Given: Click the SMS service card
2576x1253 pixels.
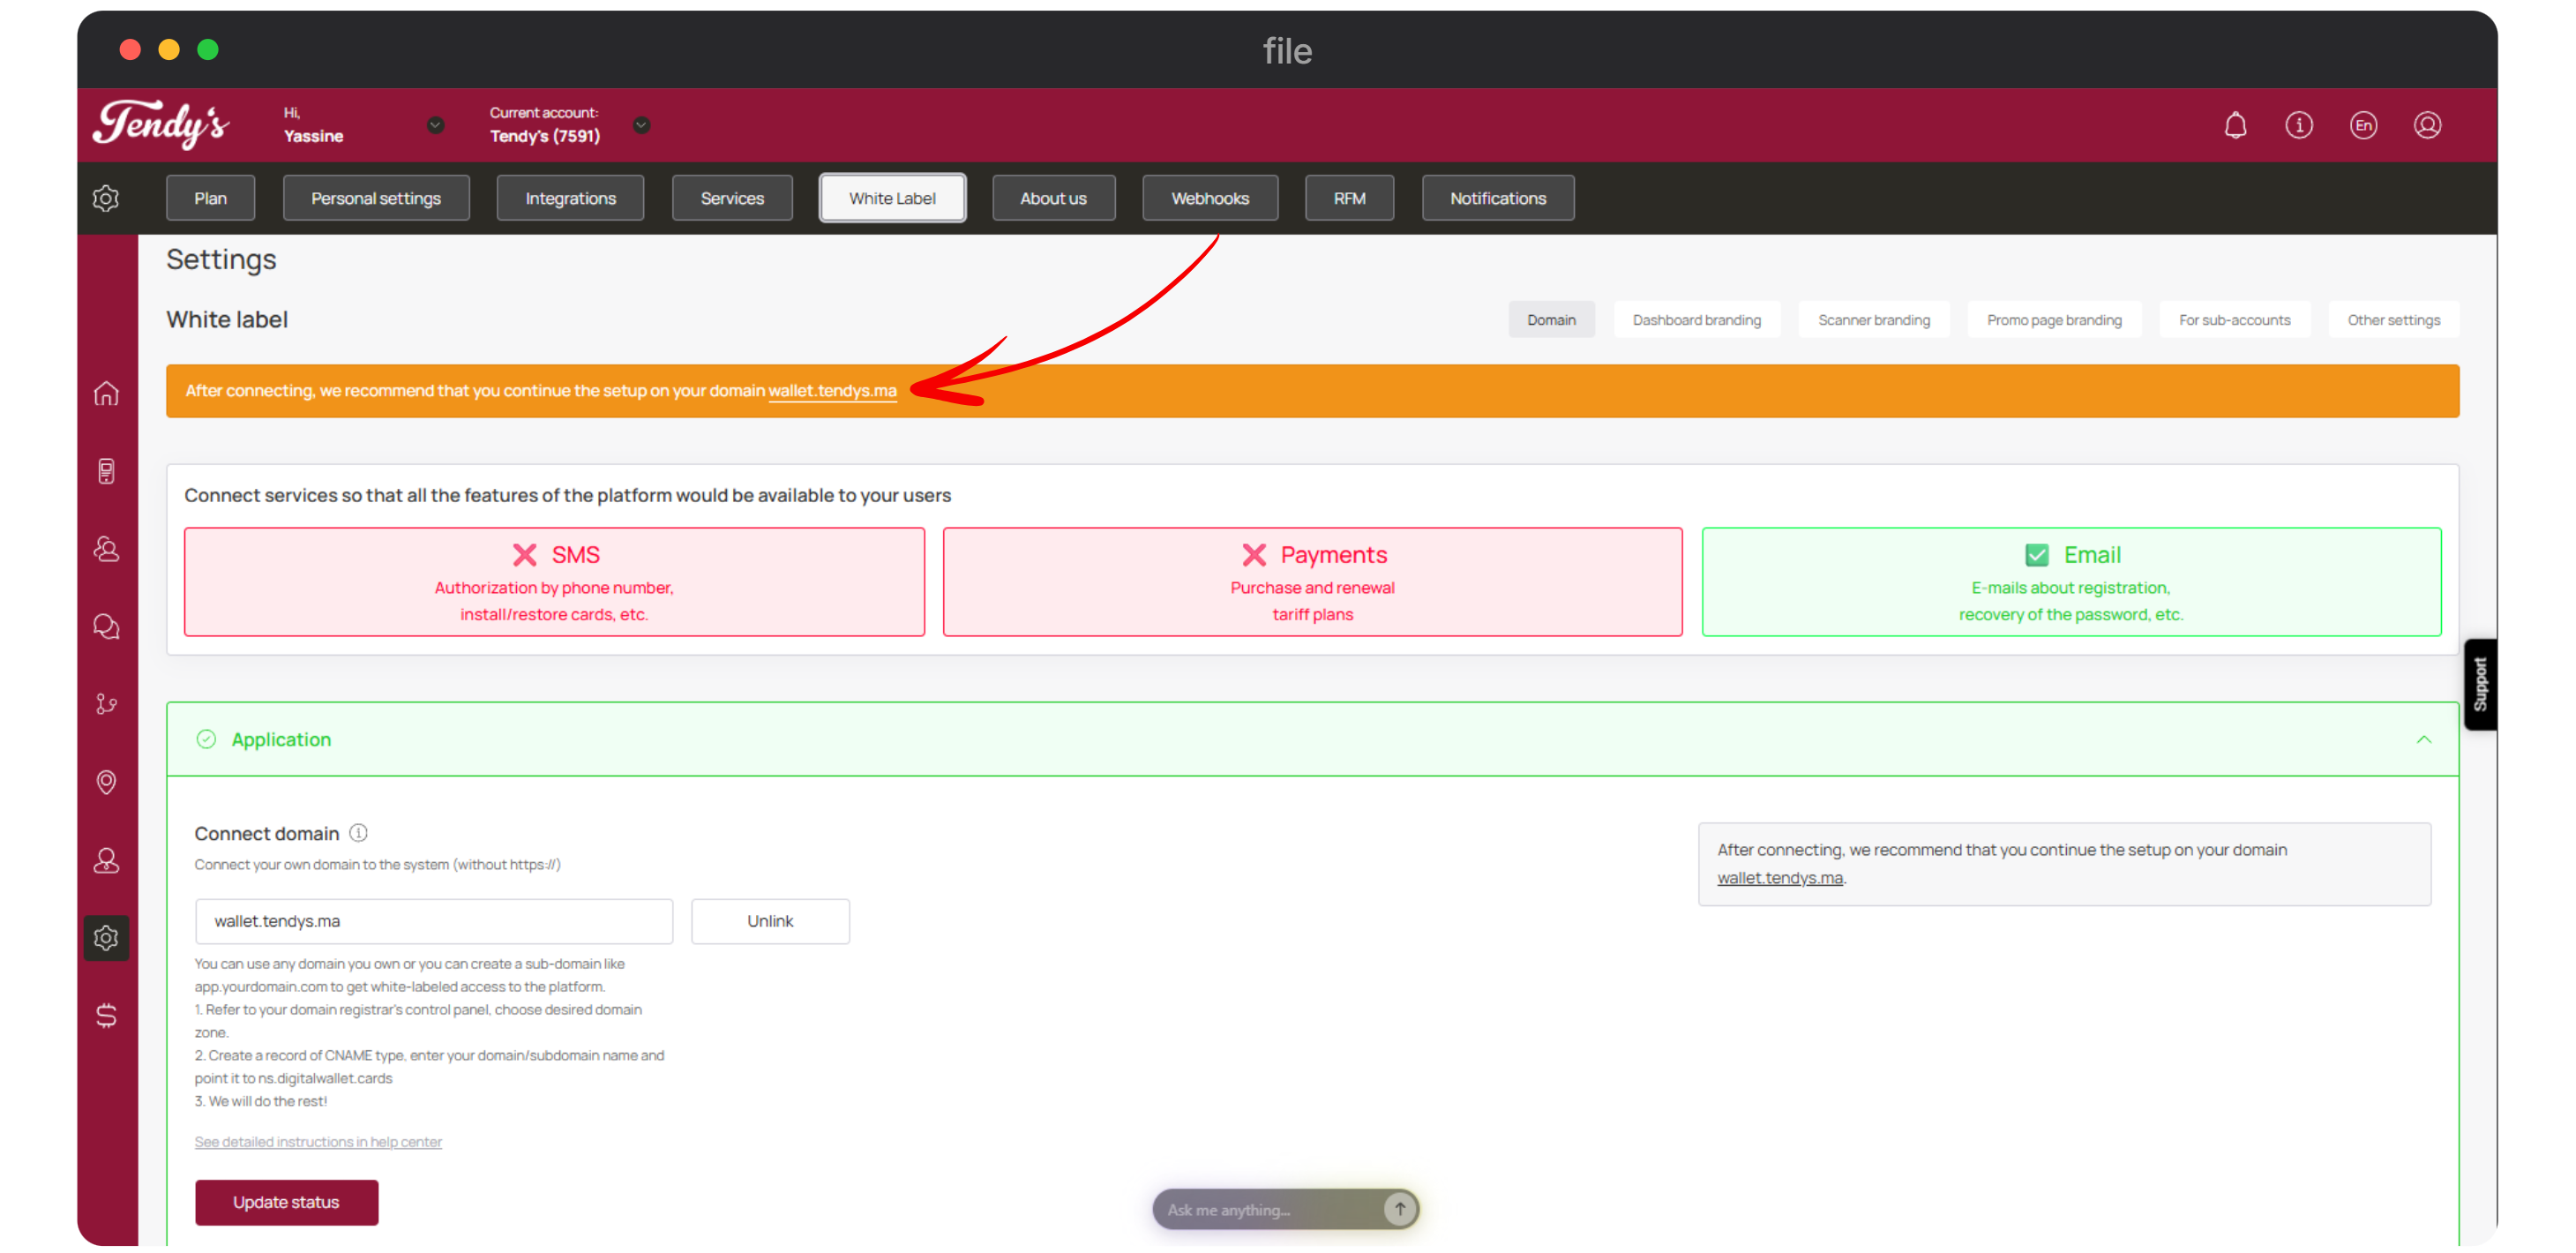Looking at the screenshot, I should click(554, 582).
